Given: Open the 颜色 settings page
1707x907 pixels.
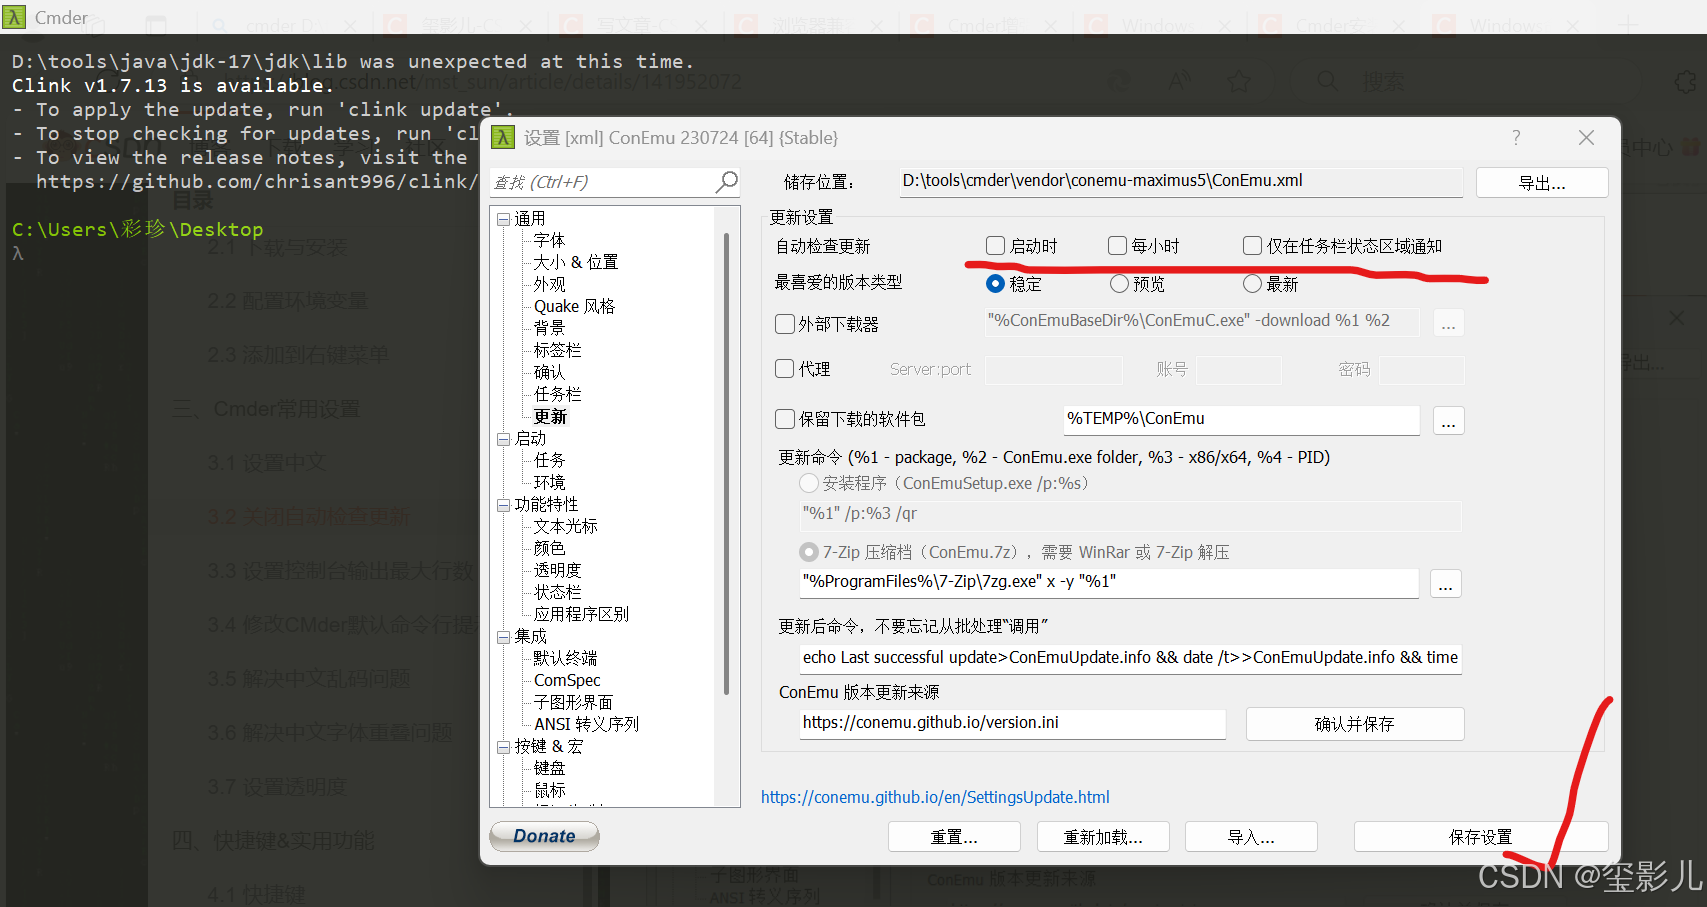Looking at the screenshot, I should coord(549,548).
